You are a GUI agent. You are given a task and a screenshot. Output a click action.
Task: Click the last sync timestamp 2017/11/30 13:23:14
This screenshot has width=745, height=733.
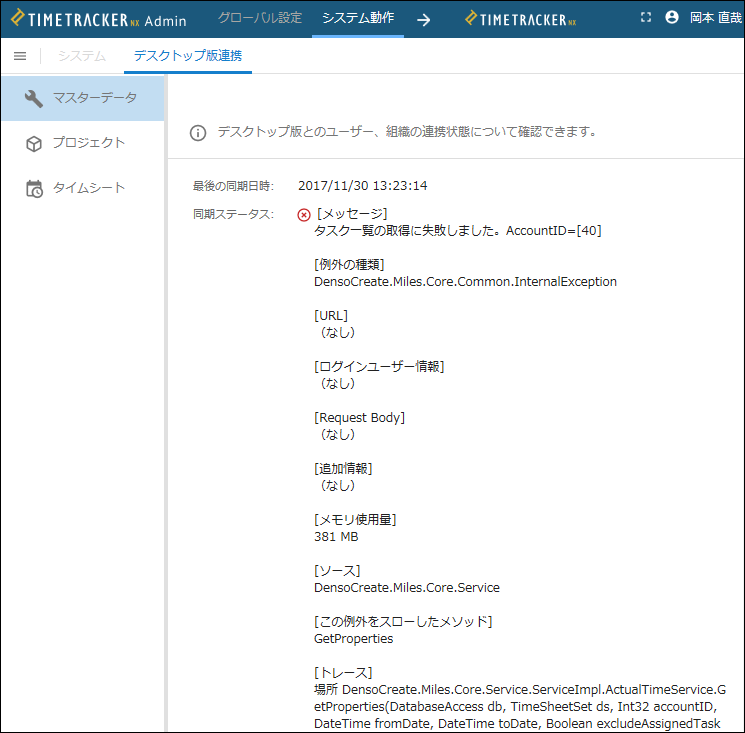[x=363, y=185]
